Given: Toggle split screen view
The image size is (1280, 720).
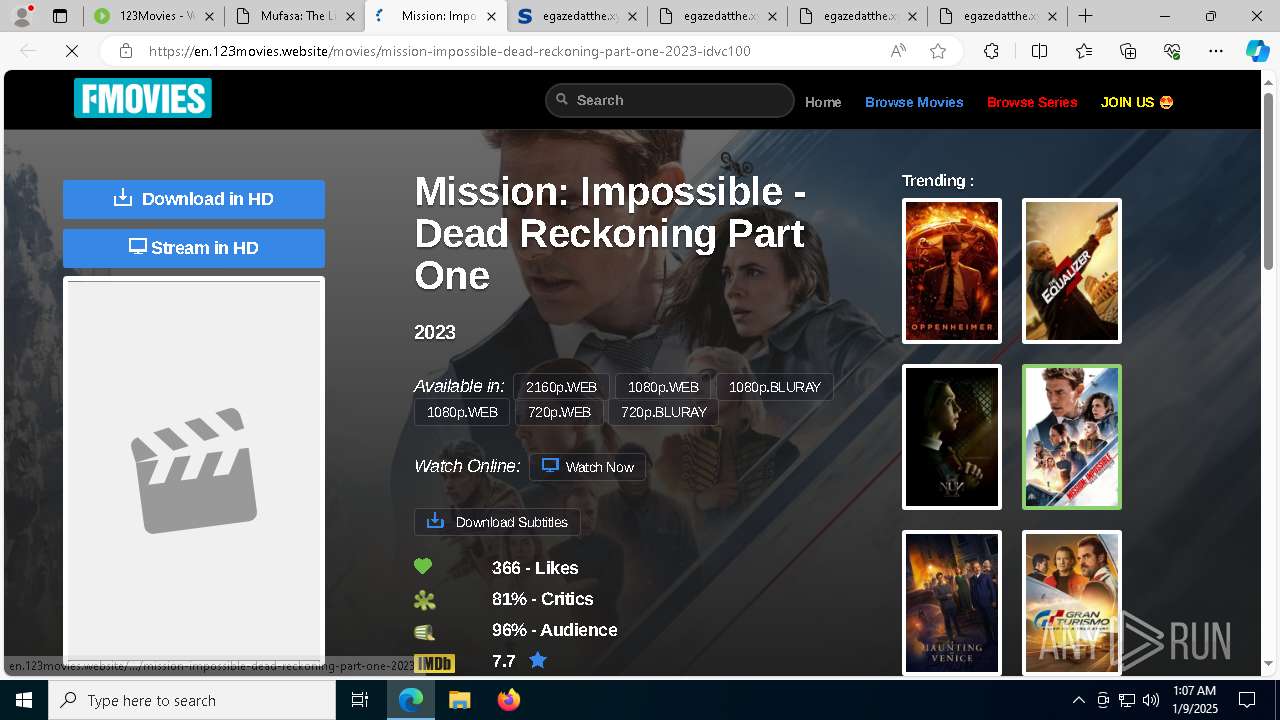Looking at the screenshot, I should coord(1039,51).
